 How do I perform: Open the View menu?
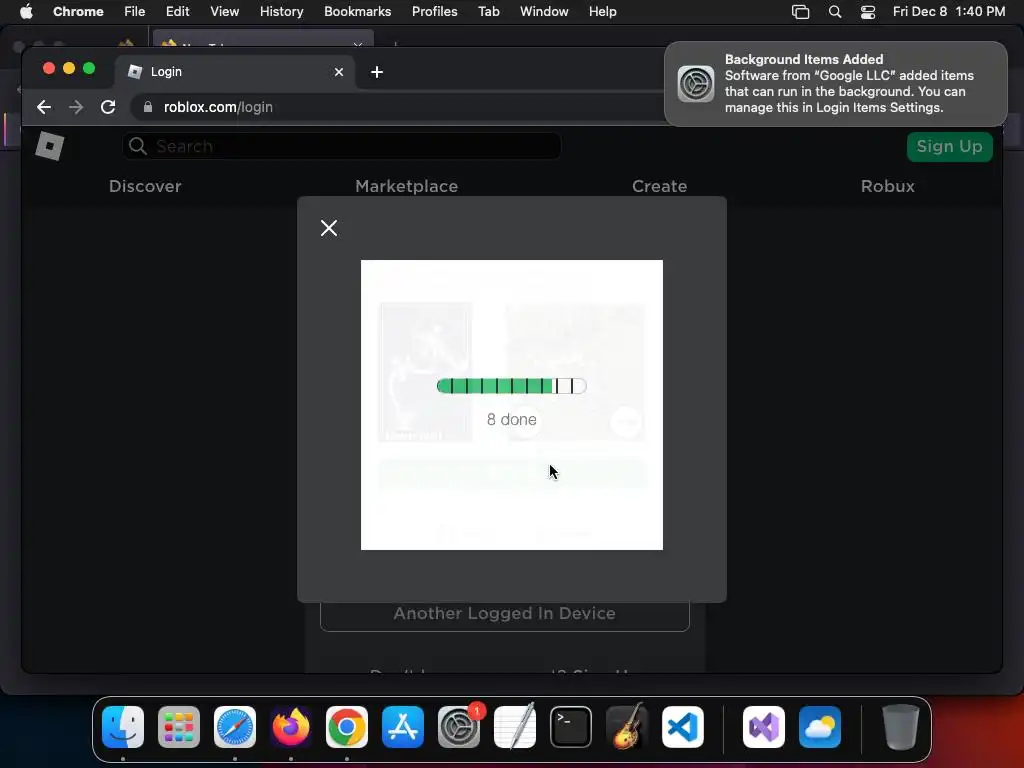pyautogui.click(x=224, y=11)
